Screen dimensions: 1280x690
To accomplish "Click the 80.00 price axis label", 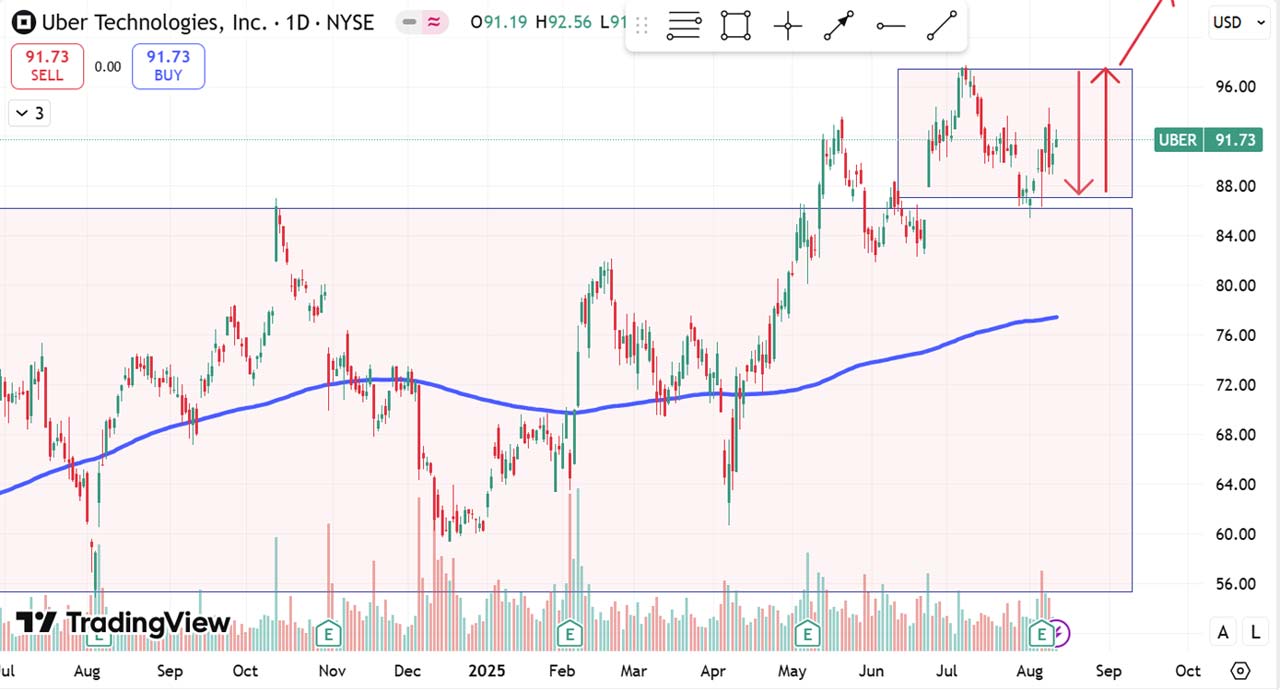I will 1236,285.
